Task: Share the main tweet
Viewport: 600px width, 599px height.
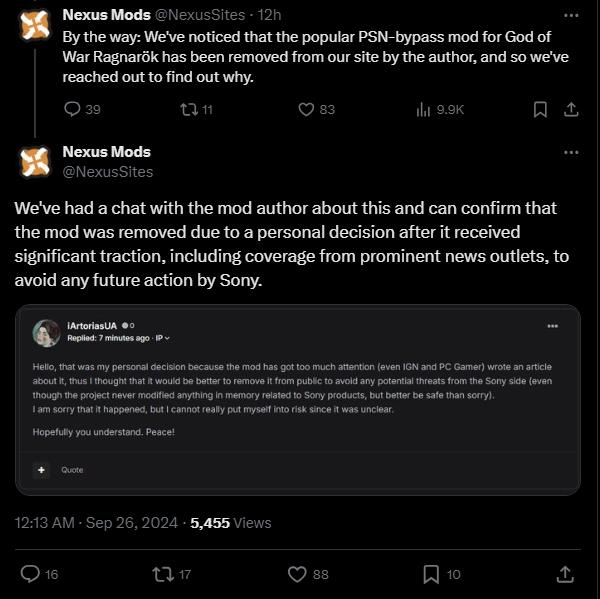Action: click(x=565, y=573)
